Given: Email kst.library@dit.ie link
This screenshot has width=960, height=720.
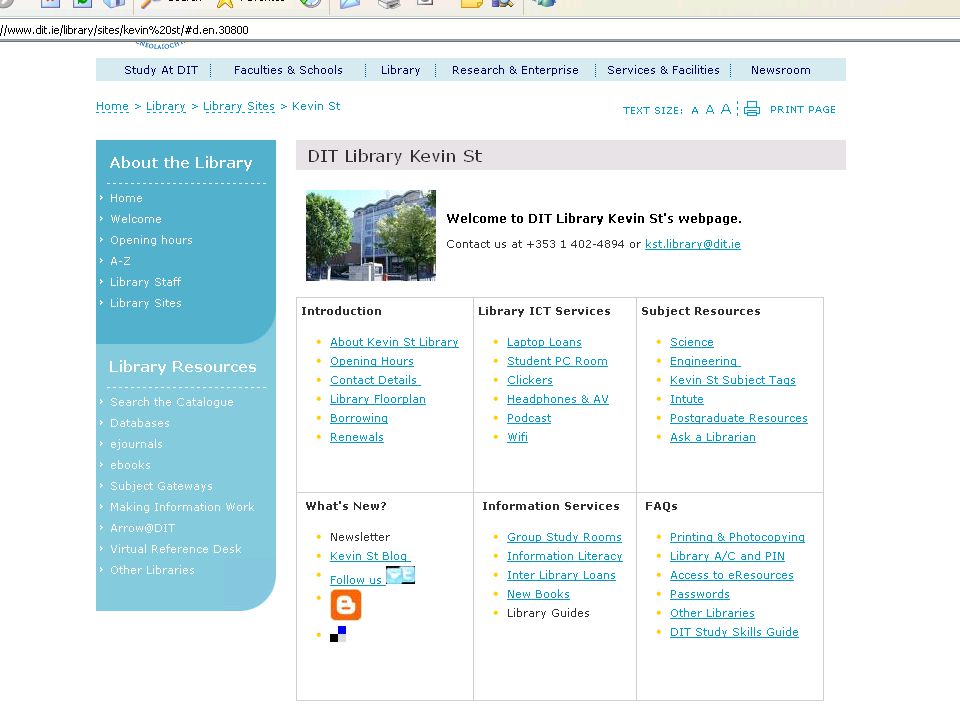Looking at the screenshot, I should coord(692,244).
